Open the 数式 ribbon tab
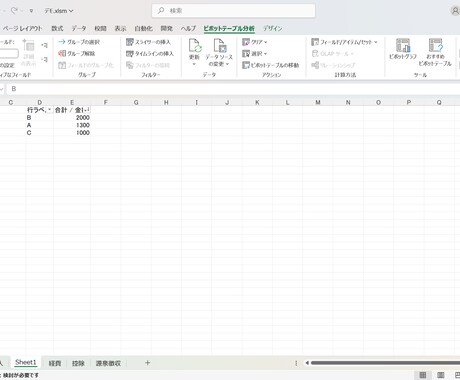Image resolution: width=460 pixels, height=380 pixels. (57, 29)
